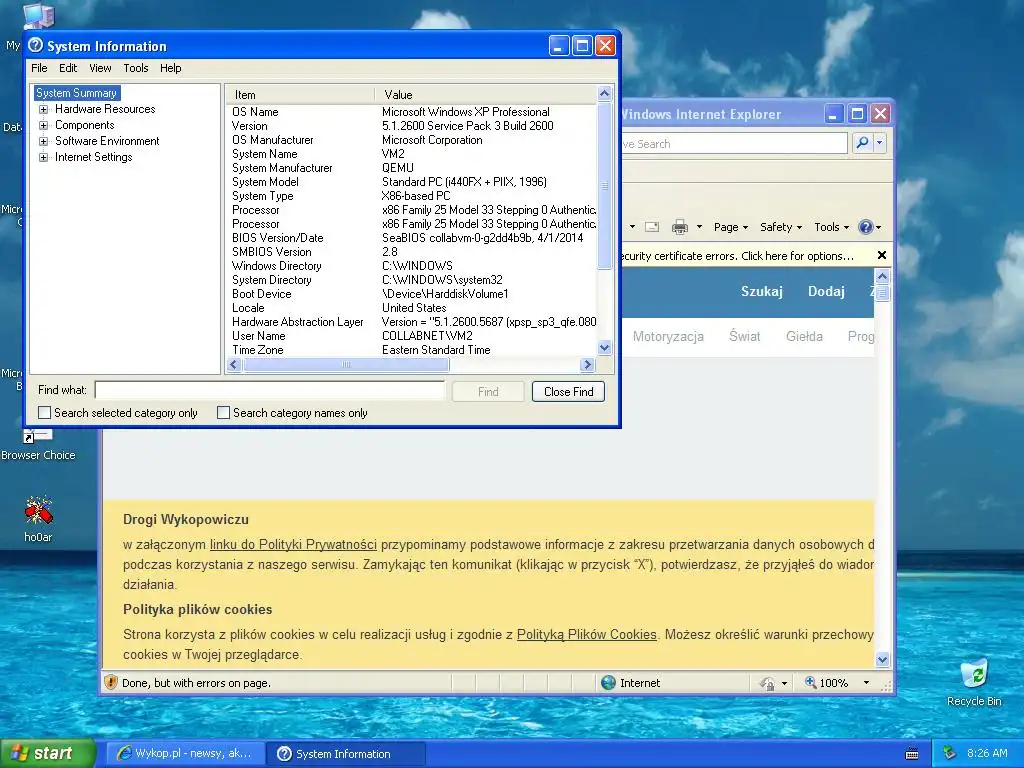1024x768 pixels.
Task: Click the Live Search box in IE
Action: tap(733, 144)
